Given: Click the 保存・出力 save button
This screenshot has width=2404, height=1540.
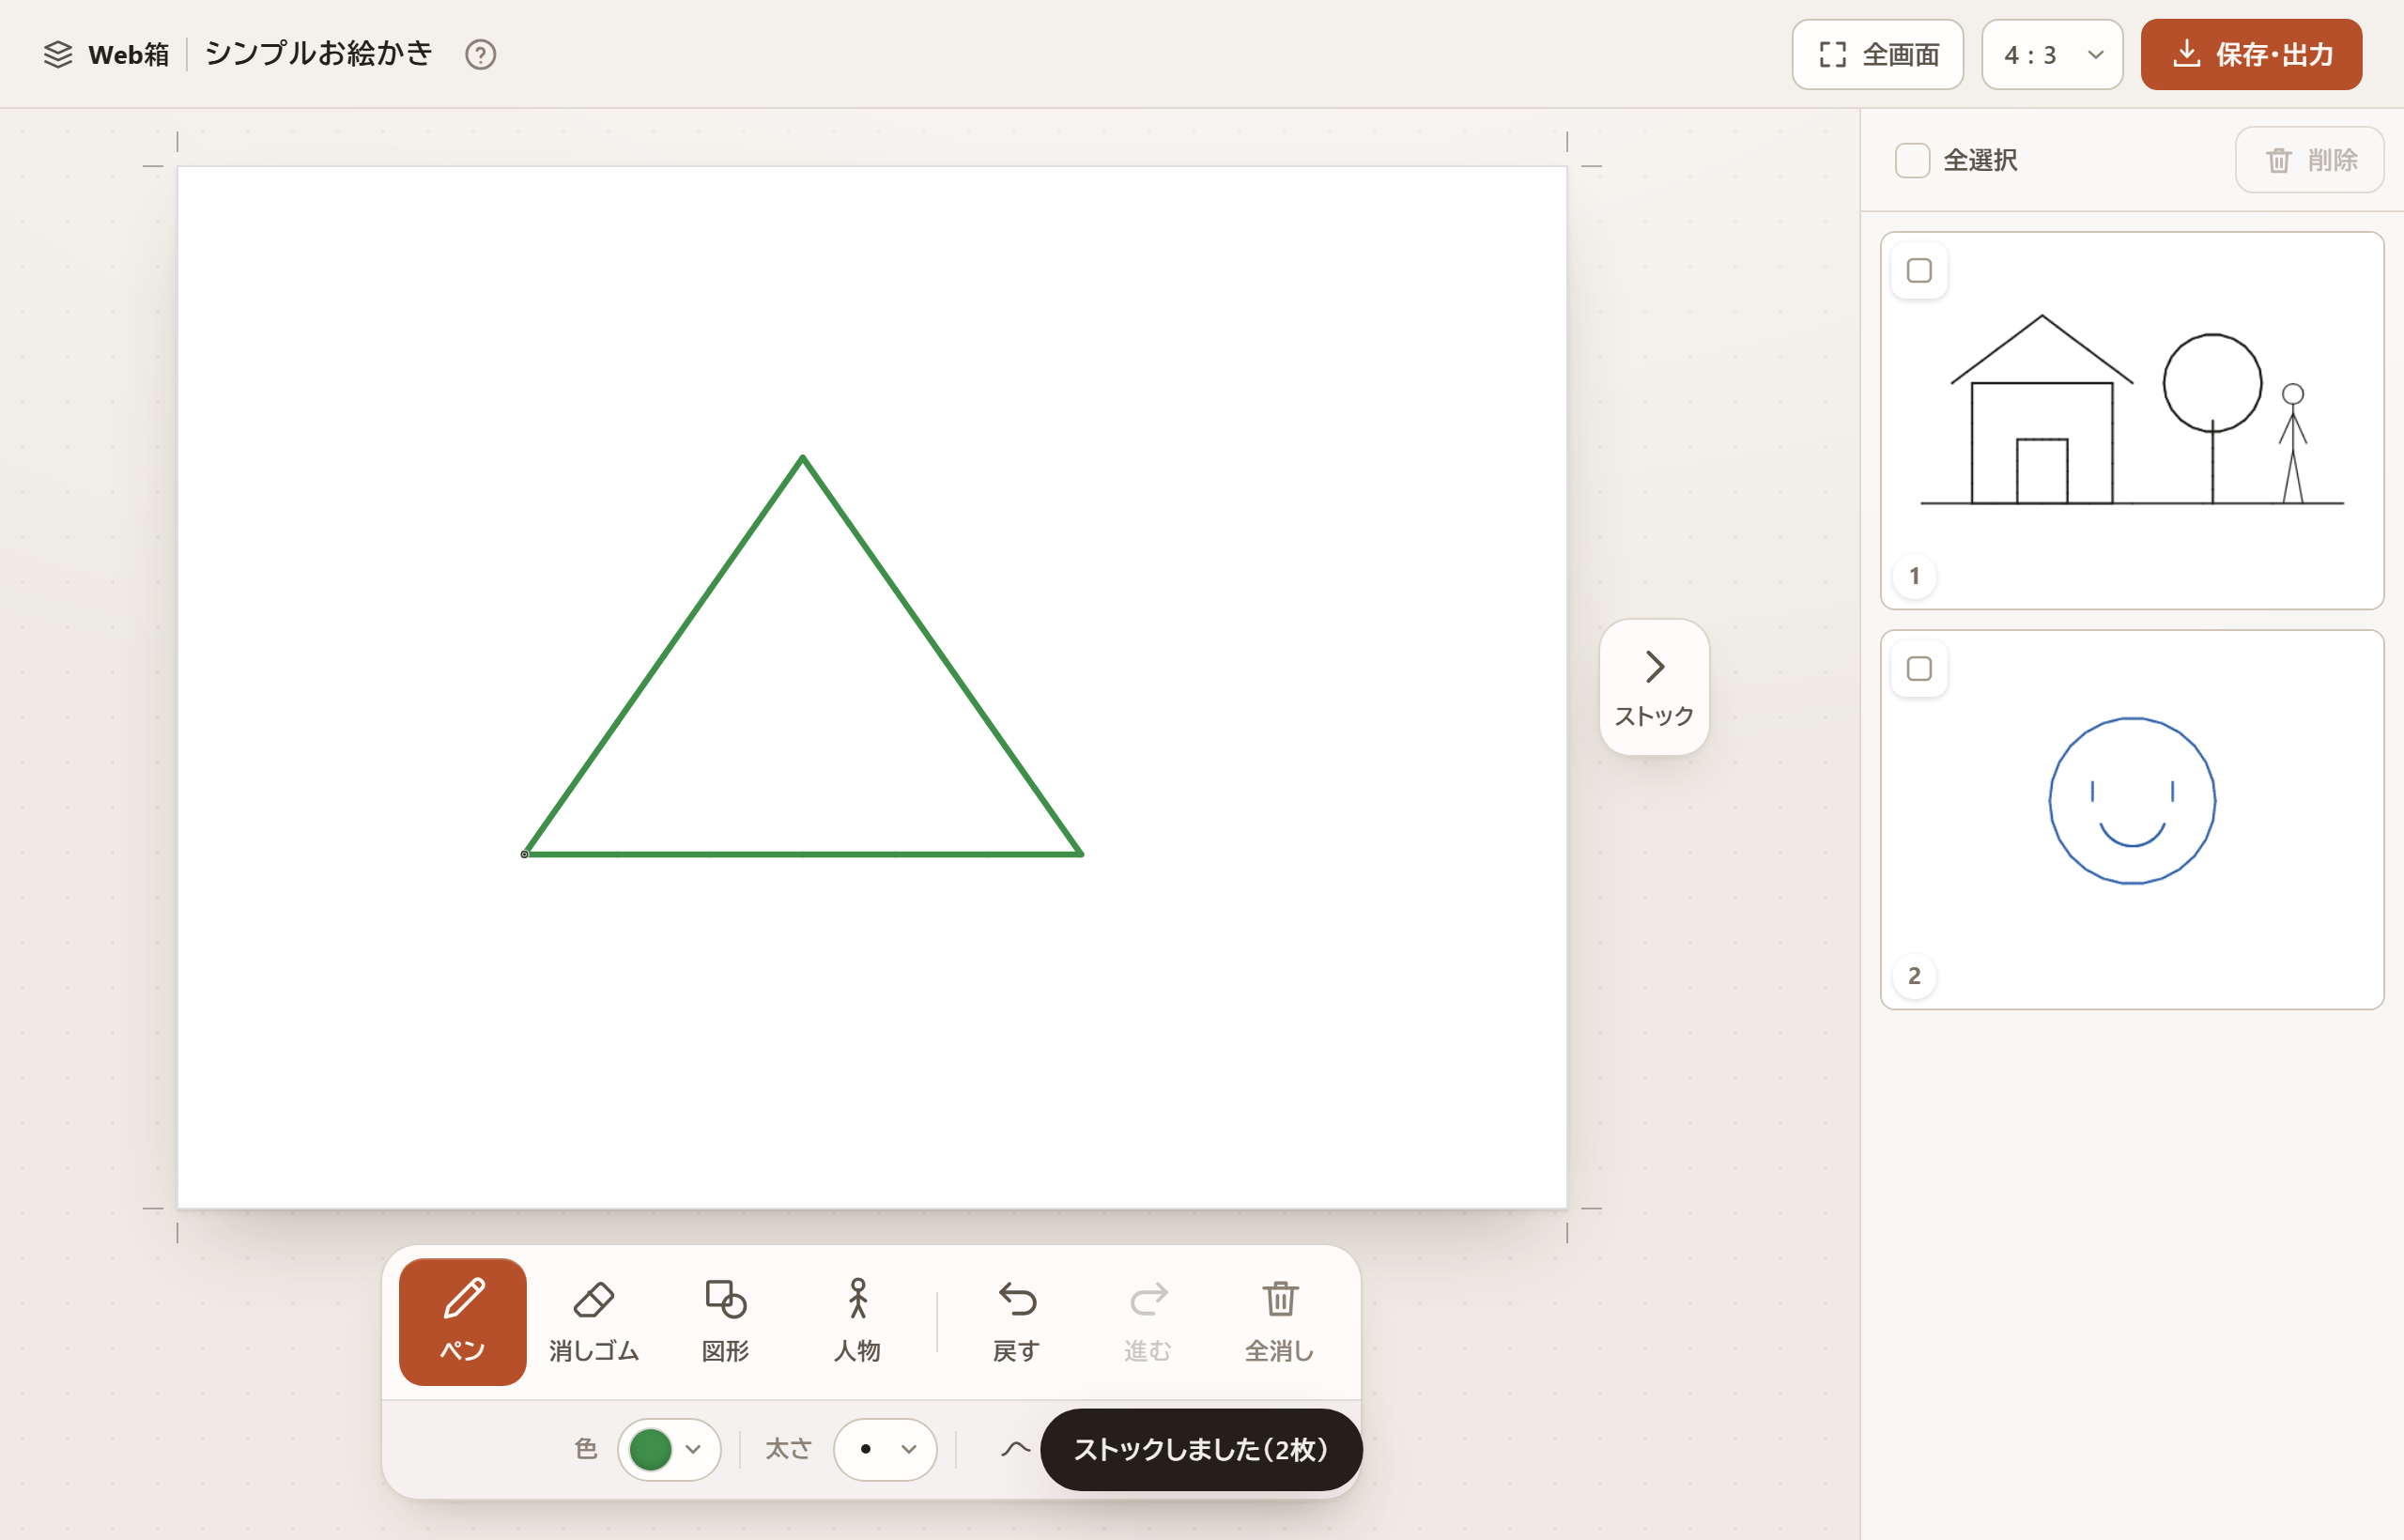Looking at the screenshot, I should [2251, 54].
